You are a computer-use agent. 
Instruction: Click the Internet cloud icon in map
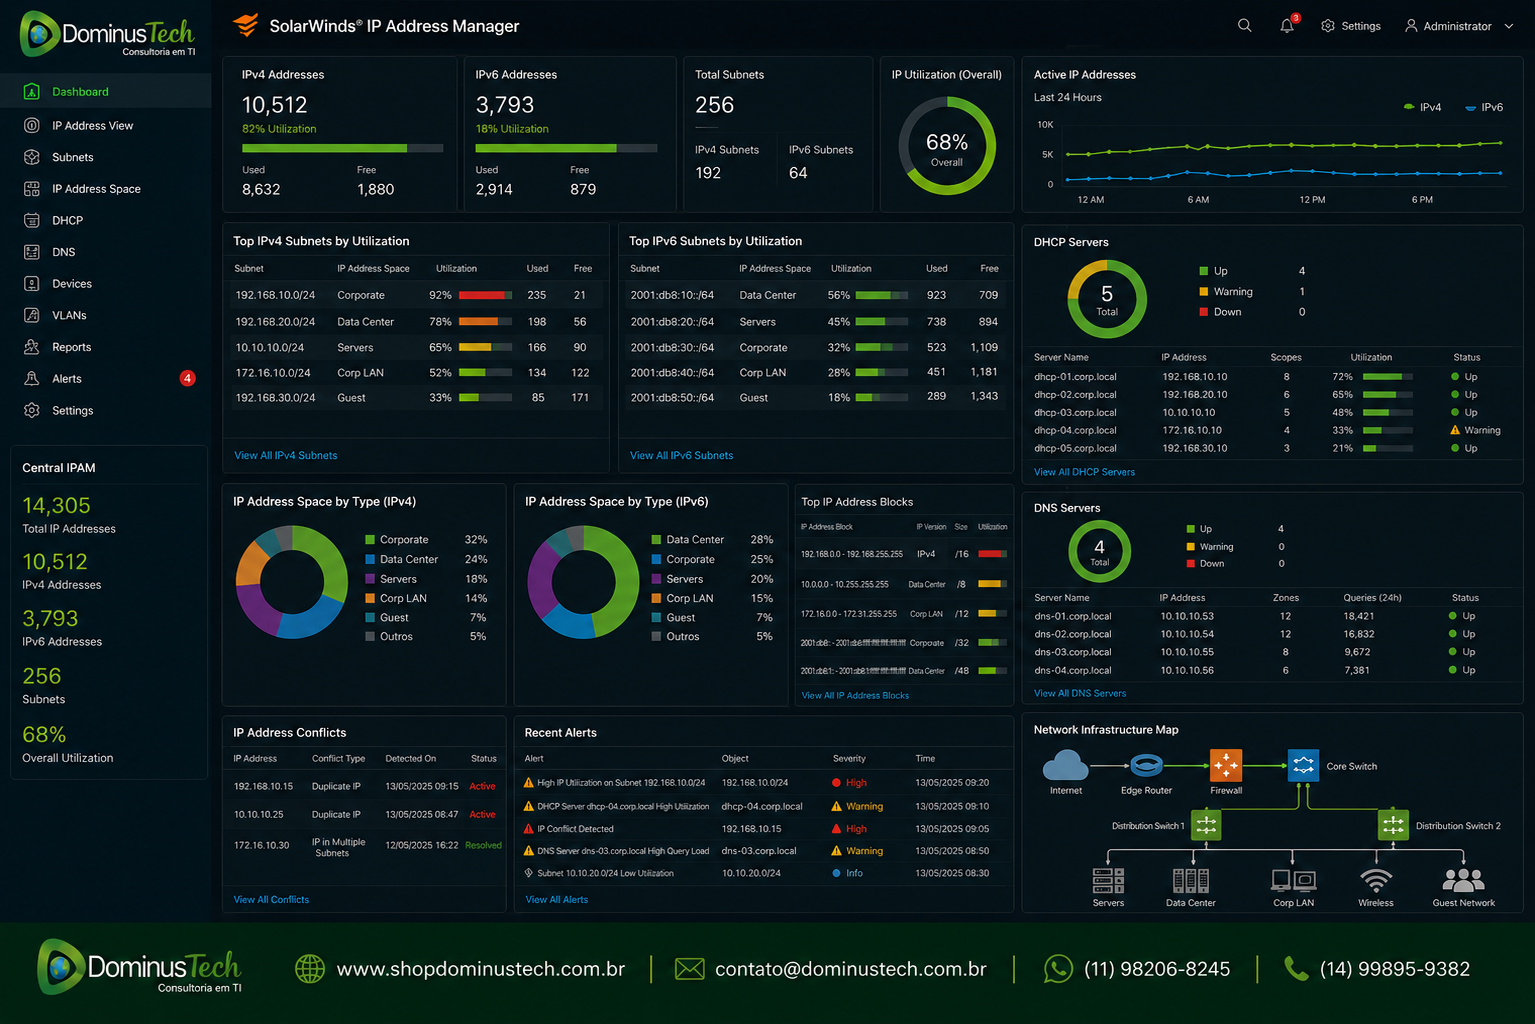tap(1065, 765)
